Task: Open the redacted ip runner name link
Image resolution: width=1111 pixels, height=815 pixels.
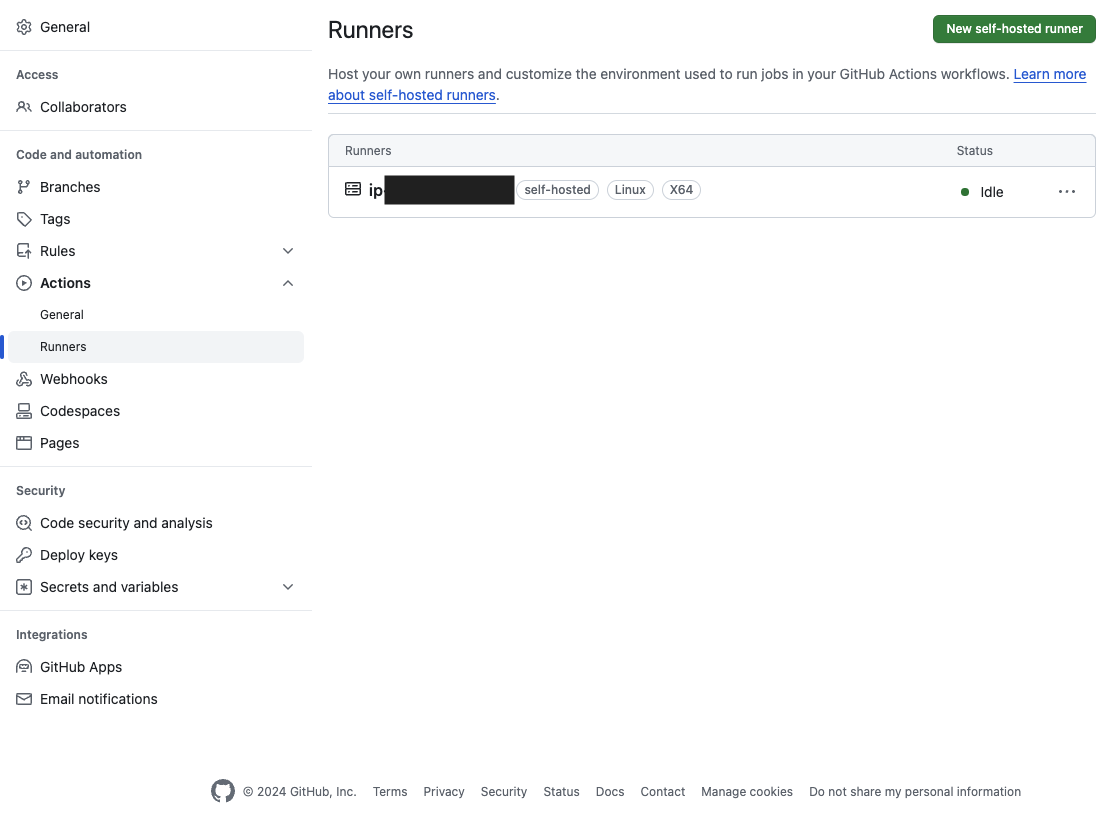Action: coord(441,190)
